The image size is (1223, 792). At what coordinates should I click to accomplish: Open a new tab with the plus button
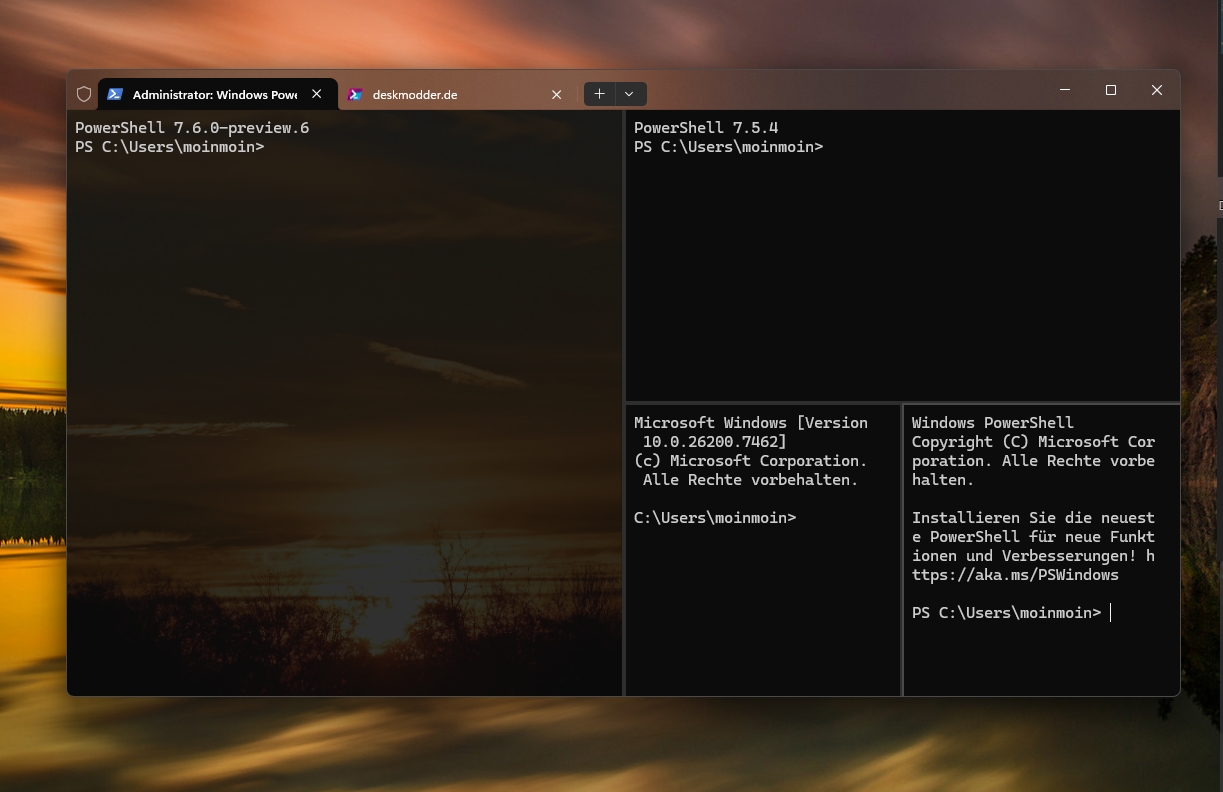599,94
